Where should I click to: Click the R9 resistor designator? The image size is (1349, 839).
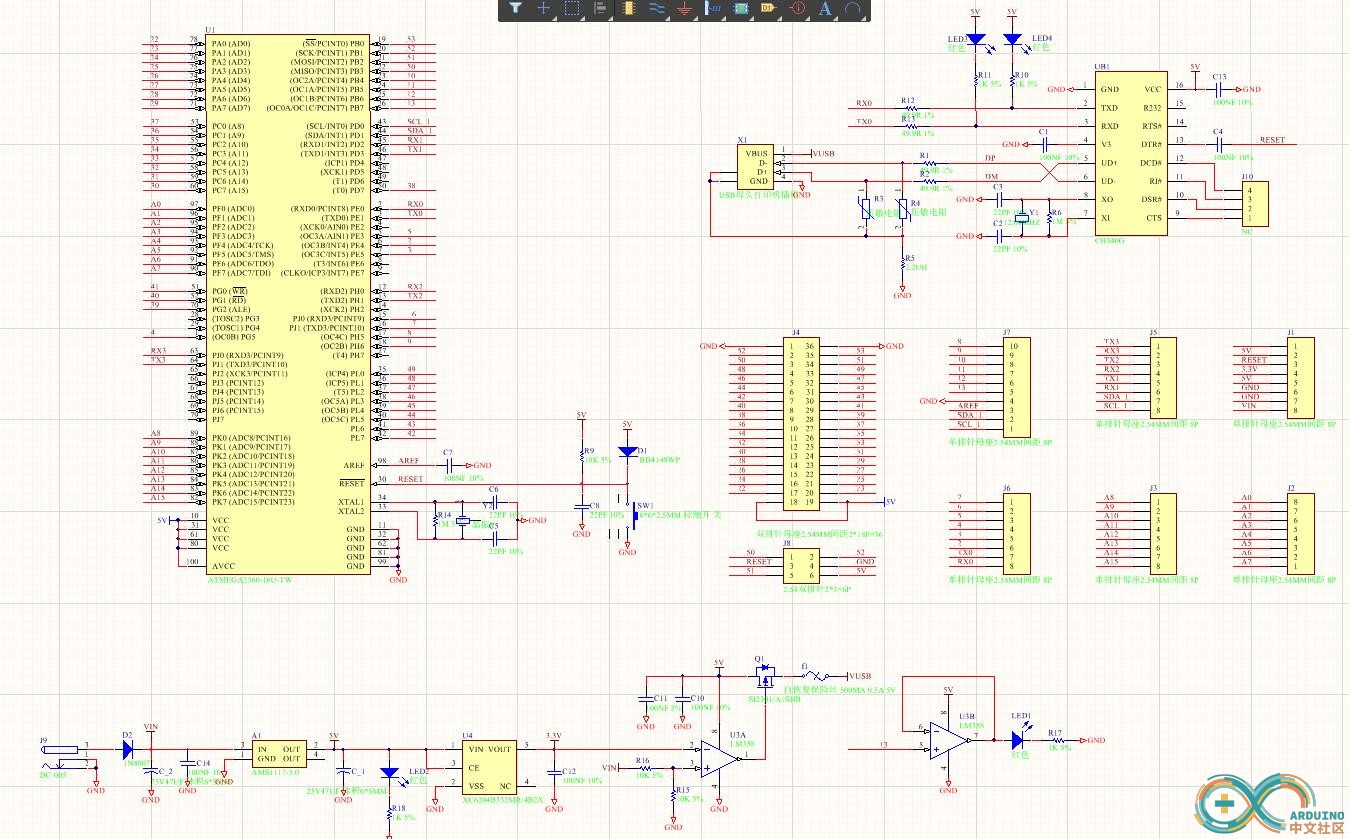[x=590, y=451]
